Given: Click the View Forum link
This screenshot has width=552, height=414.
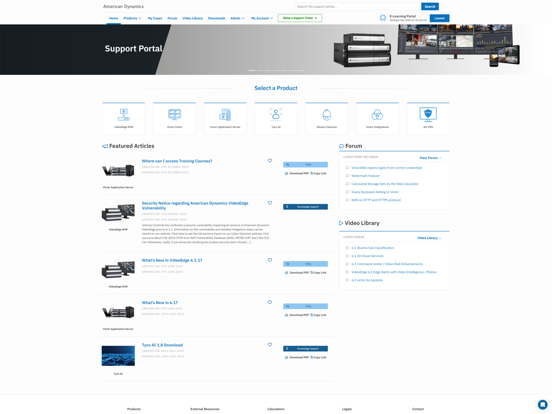Looking at the screenshot, I should [x=430, y=158].
